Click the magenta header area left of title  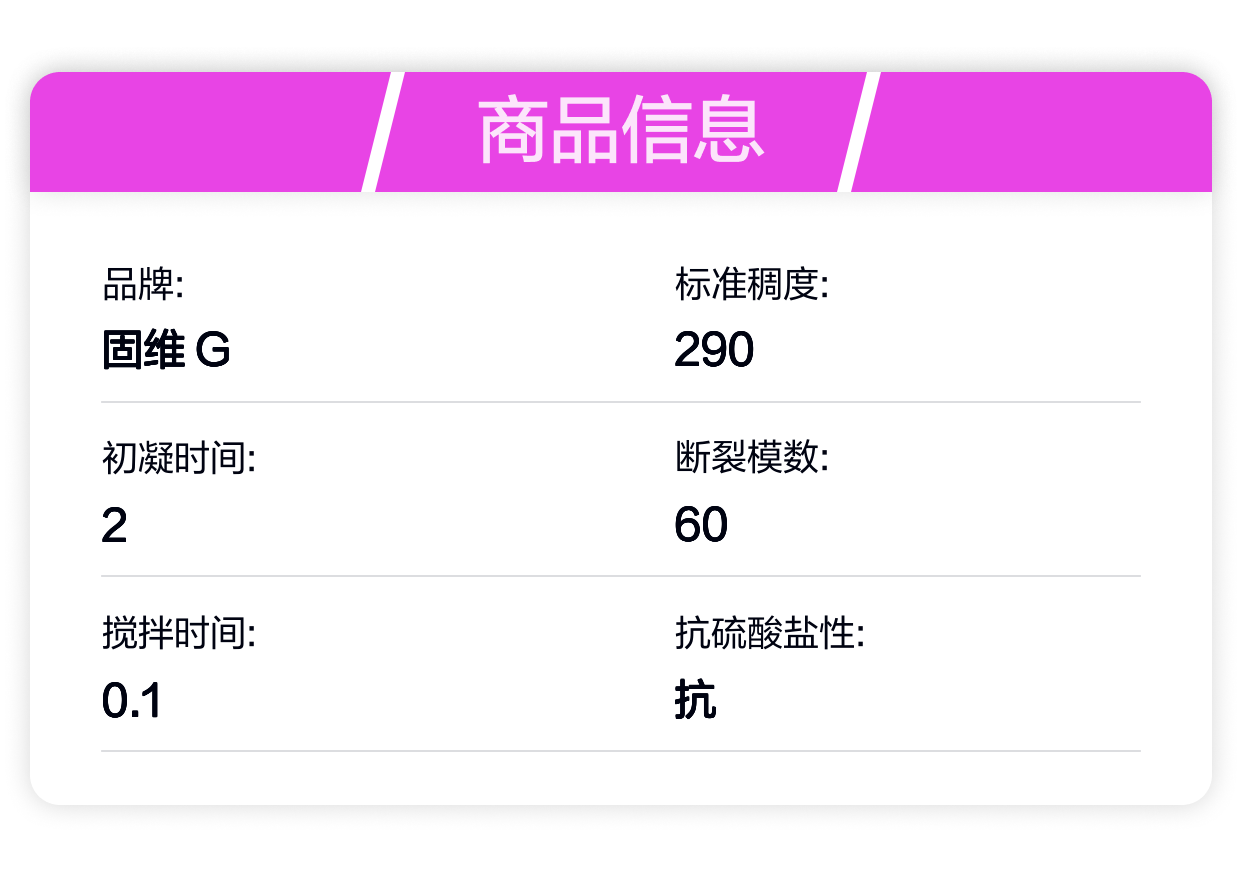click(200, 132)
